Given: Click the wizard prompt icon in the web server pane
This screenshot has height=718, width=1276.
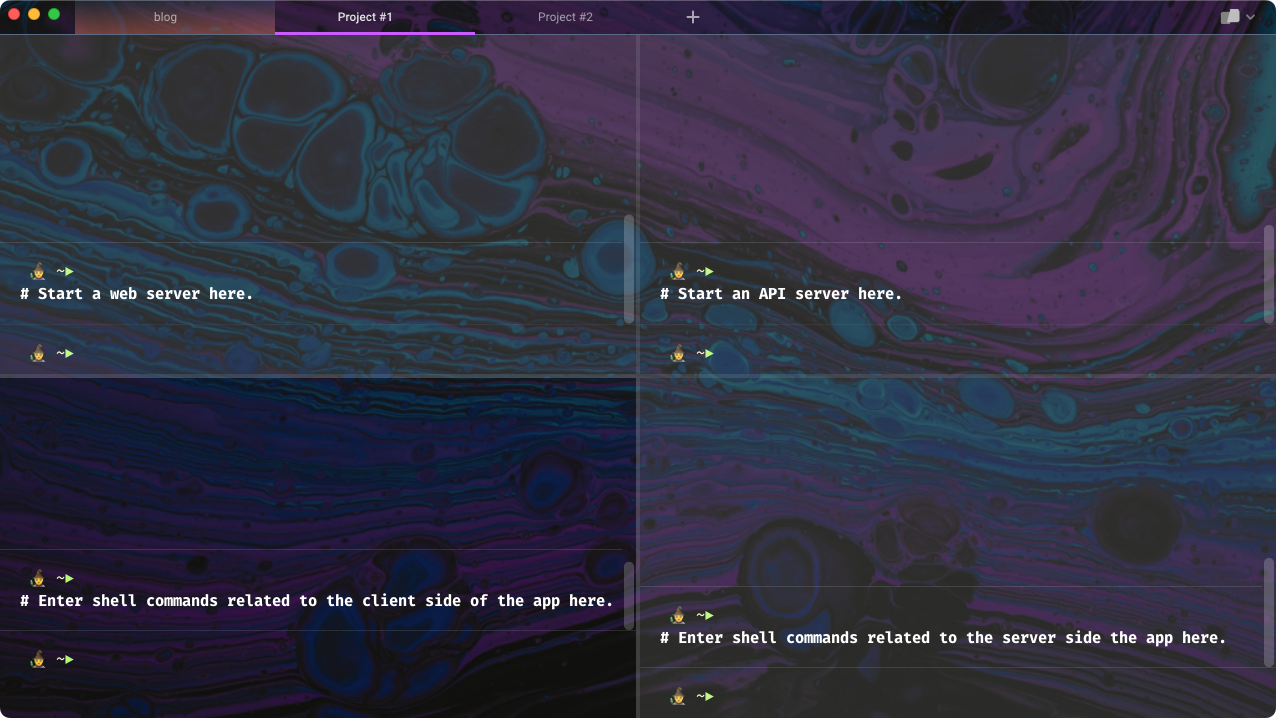Looking at the screenshot, I should (x=37, y=271).
